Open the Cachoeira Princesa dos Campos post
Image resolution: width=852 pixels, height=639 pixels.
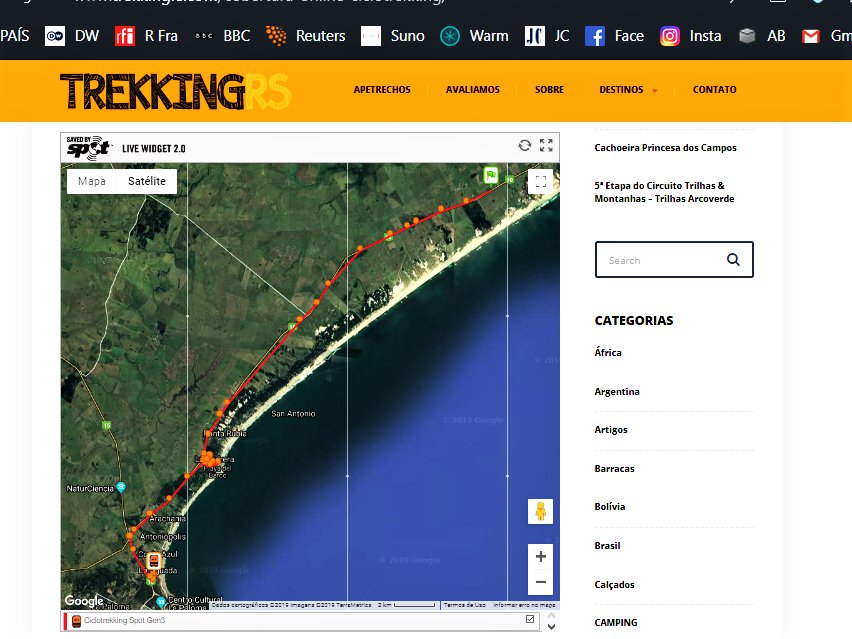tap(665, 148)
